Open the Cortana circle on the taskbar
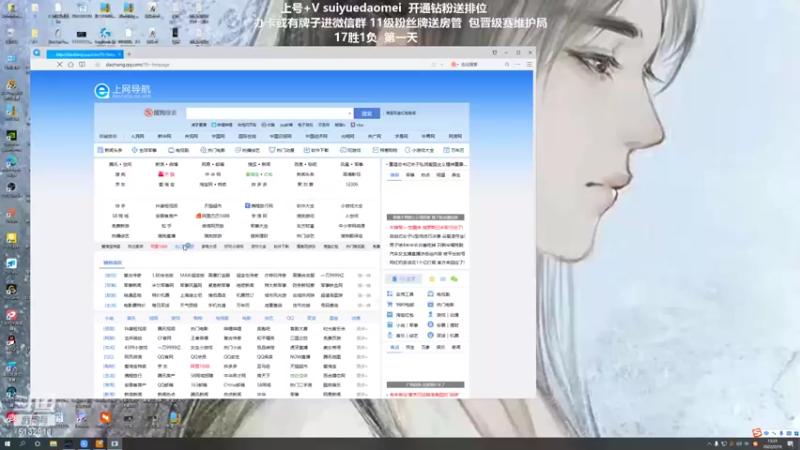 point(37,444)
